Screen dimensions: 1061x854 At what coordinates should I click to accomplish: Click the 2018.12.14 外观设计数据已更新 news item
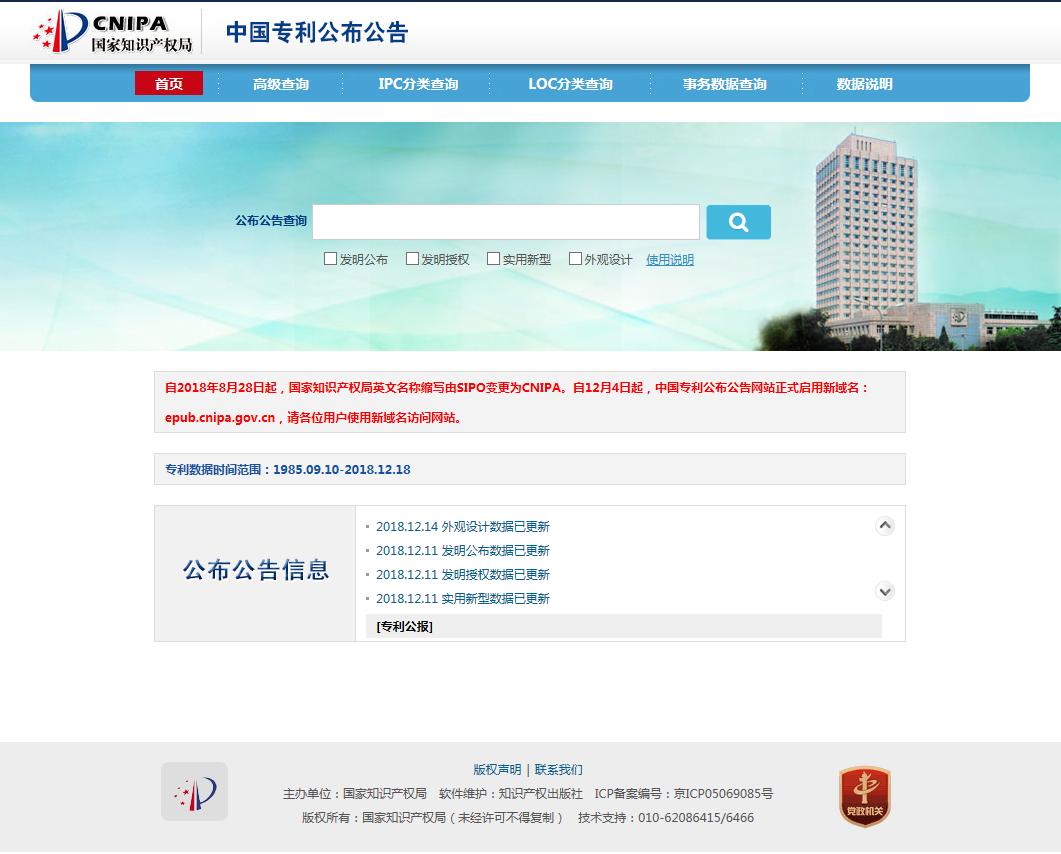[x=462, y=525]
